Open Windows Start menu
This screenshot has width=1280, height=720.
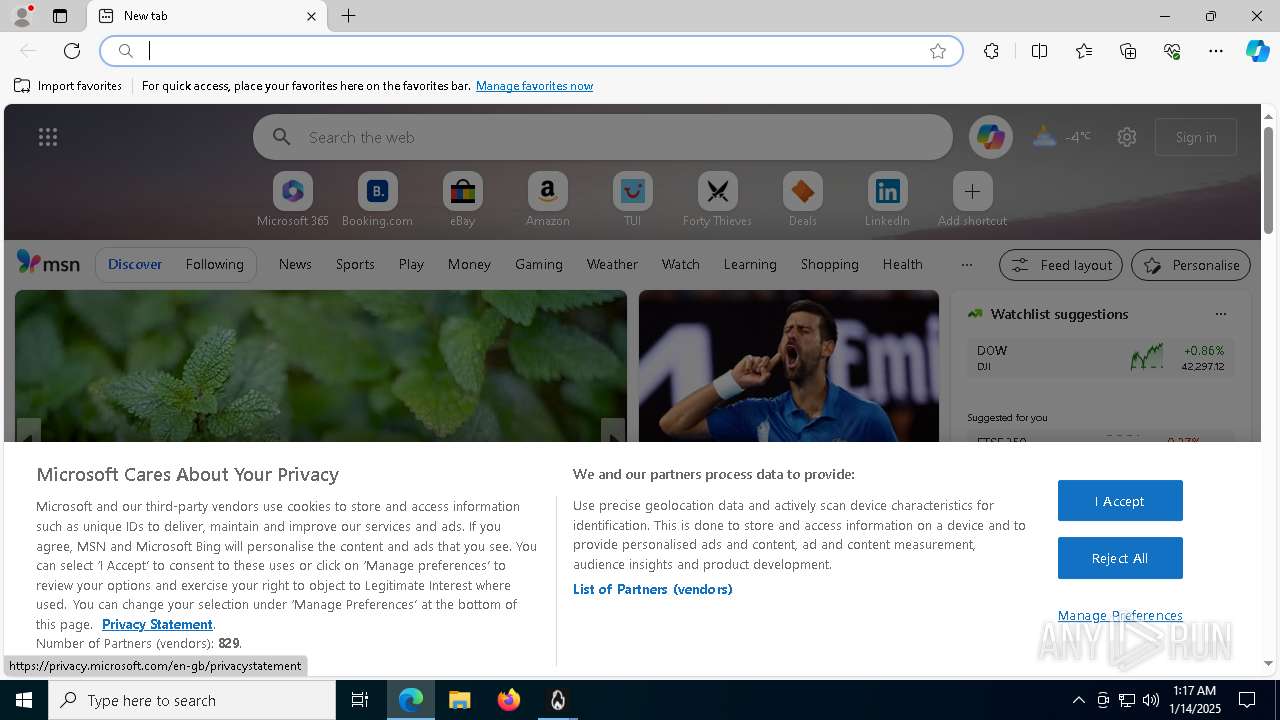click(24, 700)
